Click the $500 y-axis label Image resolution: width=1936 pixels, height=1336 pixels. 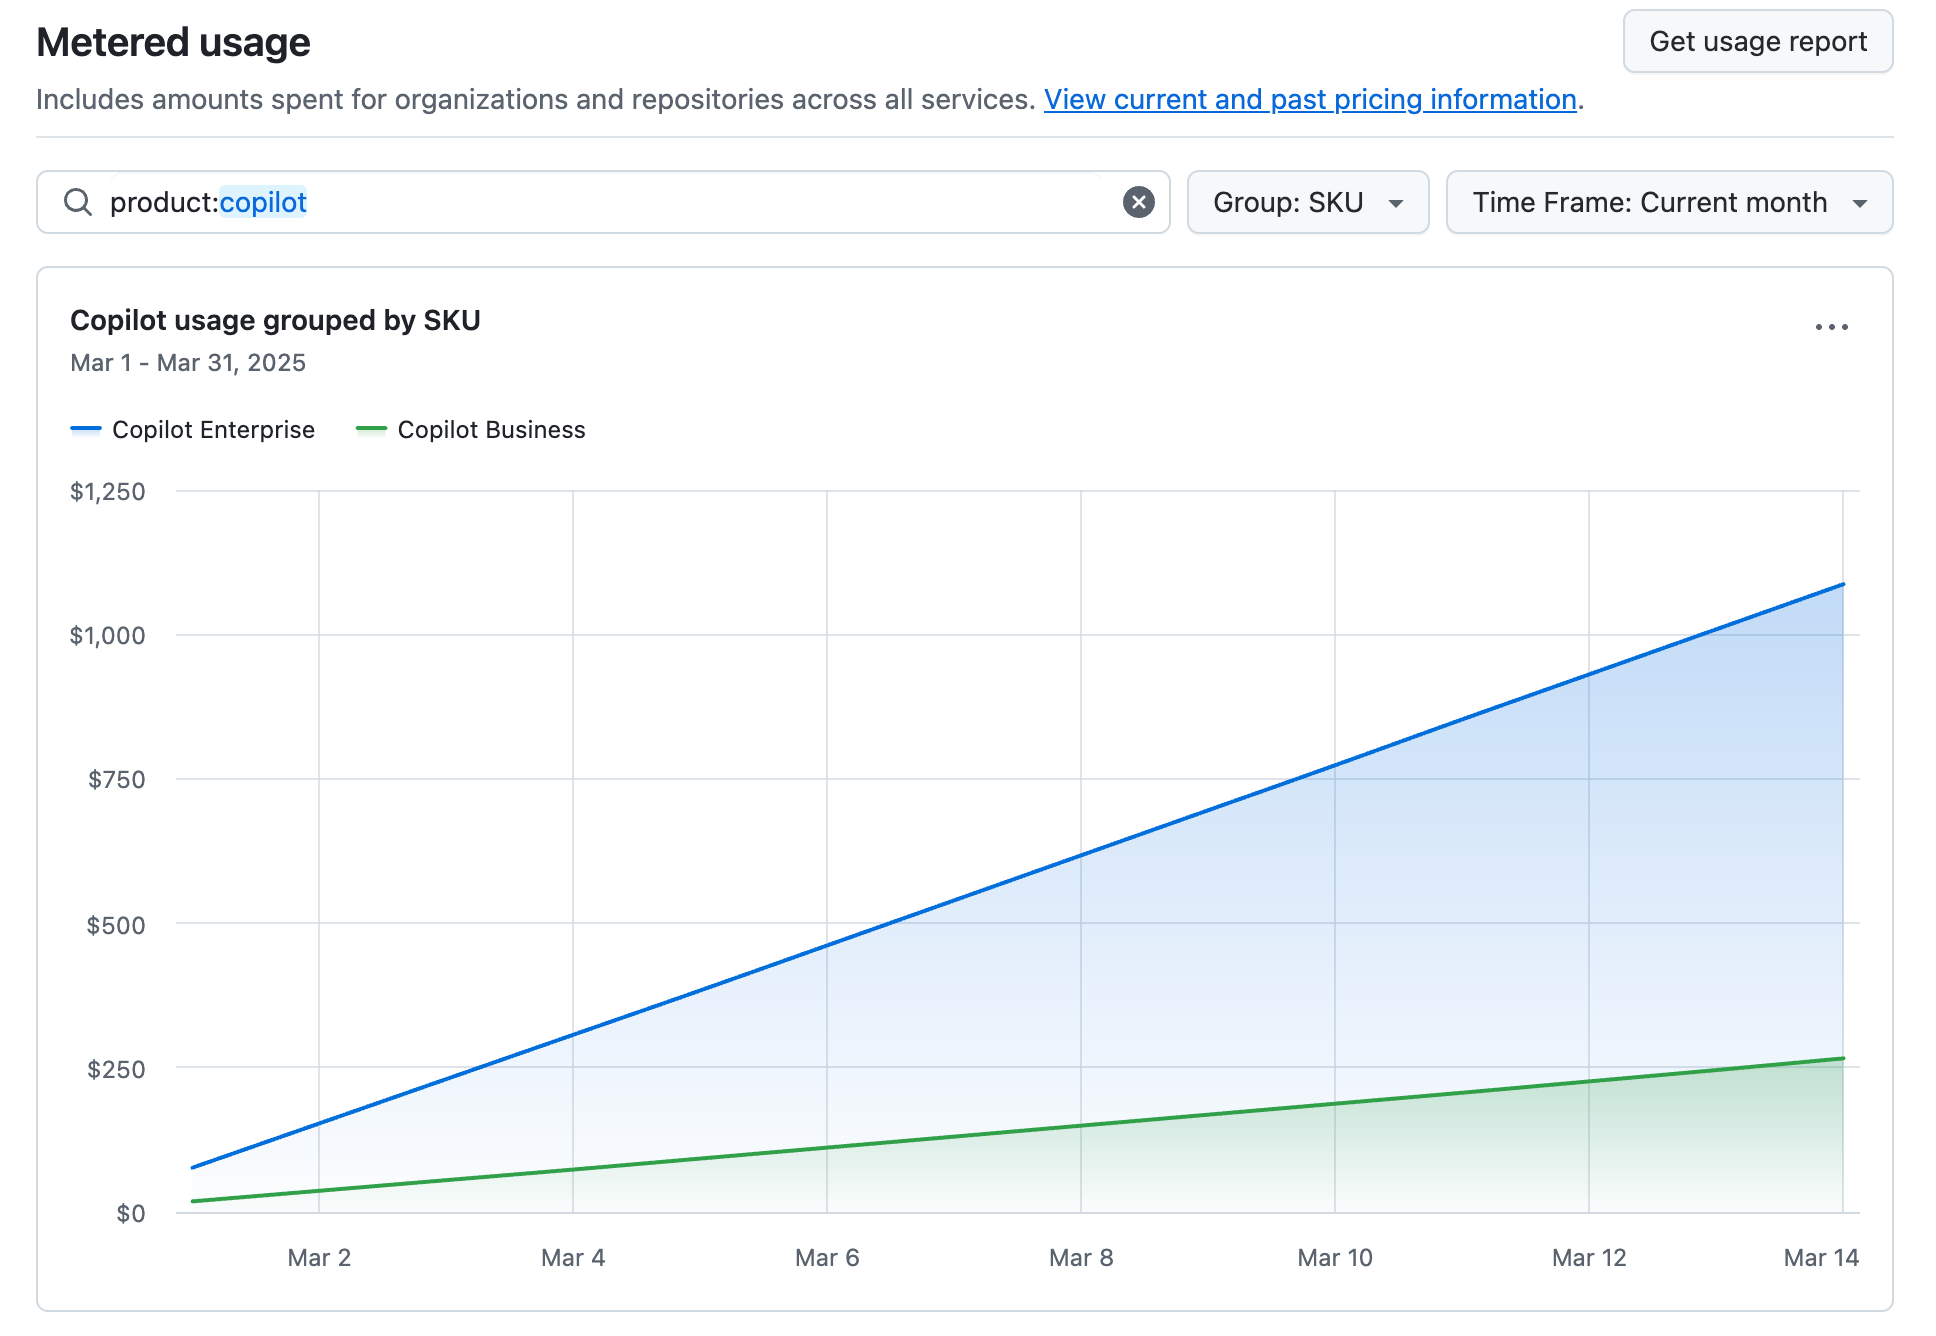116,925
